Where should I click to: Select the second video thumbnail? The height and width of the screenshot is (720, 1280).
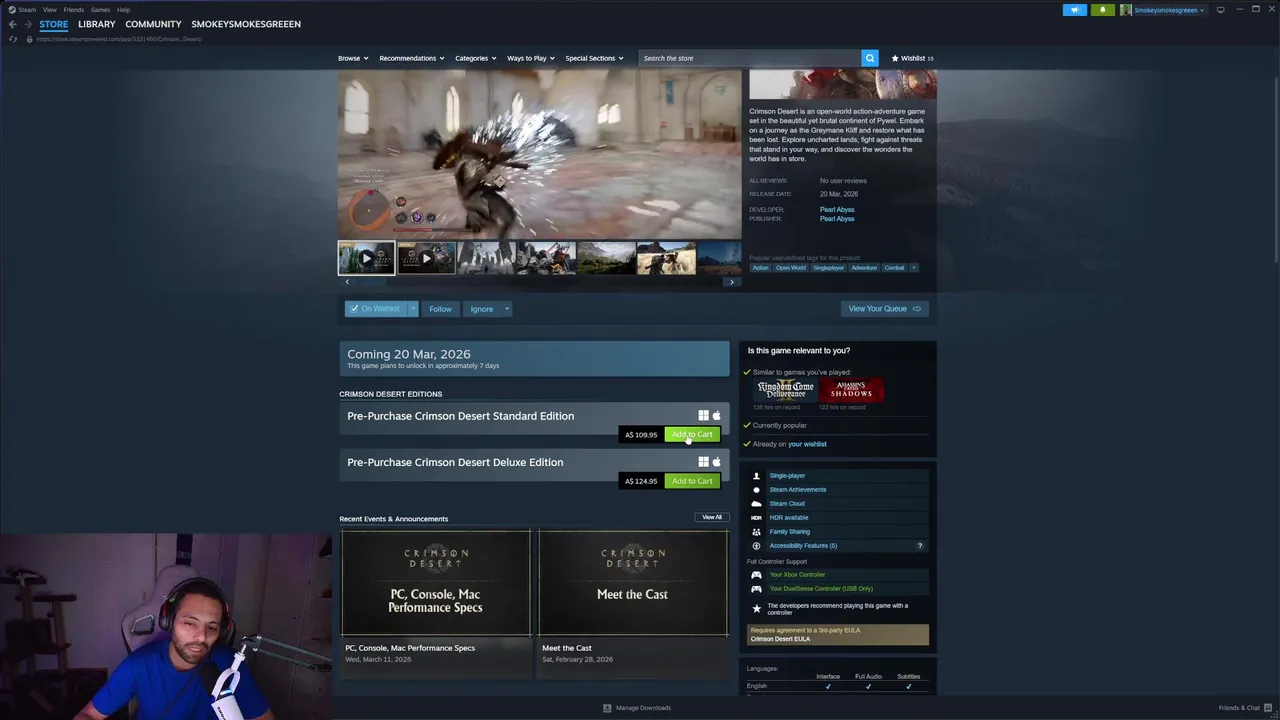tap(426, 258)
